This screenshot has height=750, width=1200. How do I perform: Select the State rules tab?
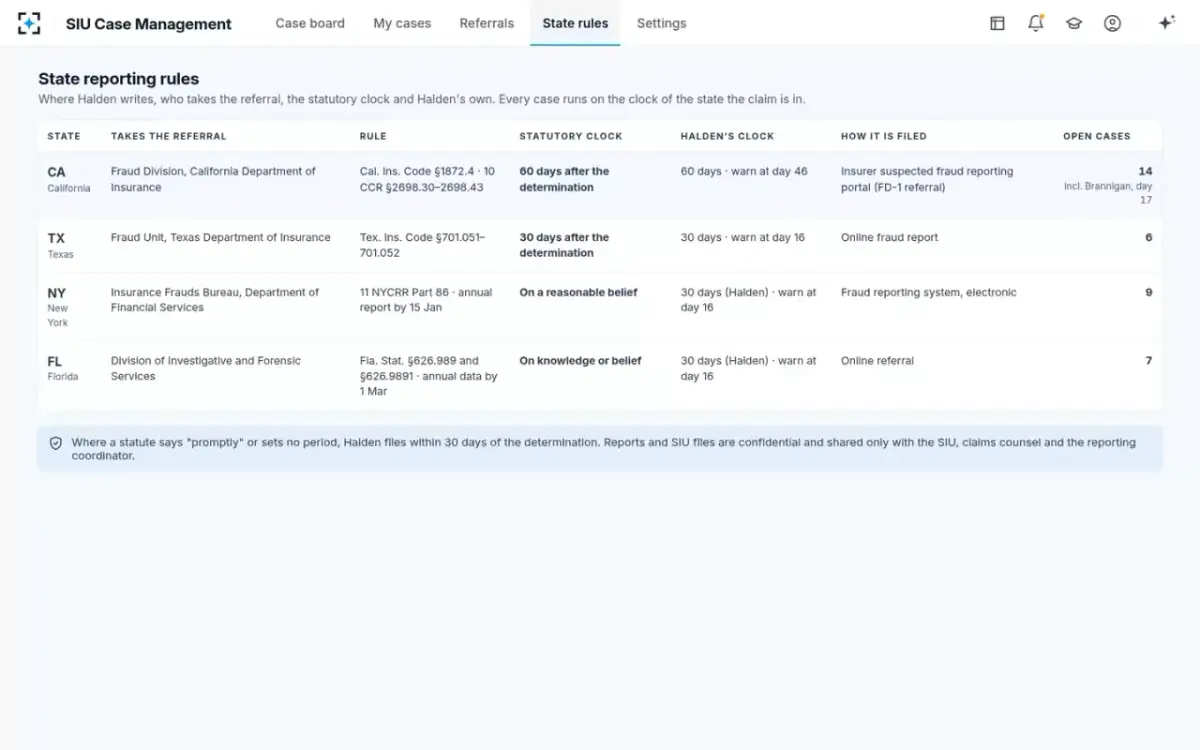click(575, 23)
